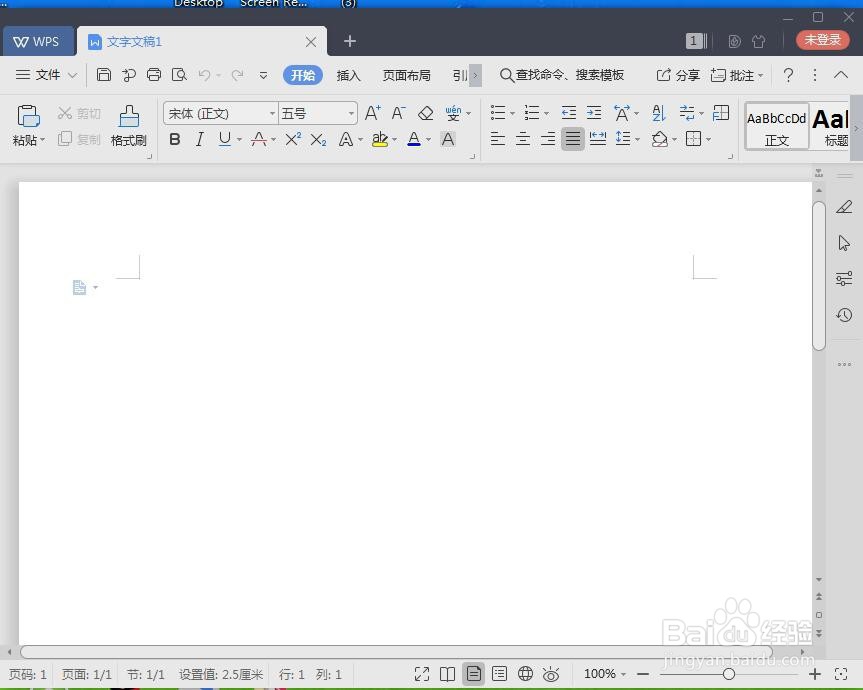
Task: Click the Format Painter (格式刷) icon
Action: (x=129, y=125)
